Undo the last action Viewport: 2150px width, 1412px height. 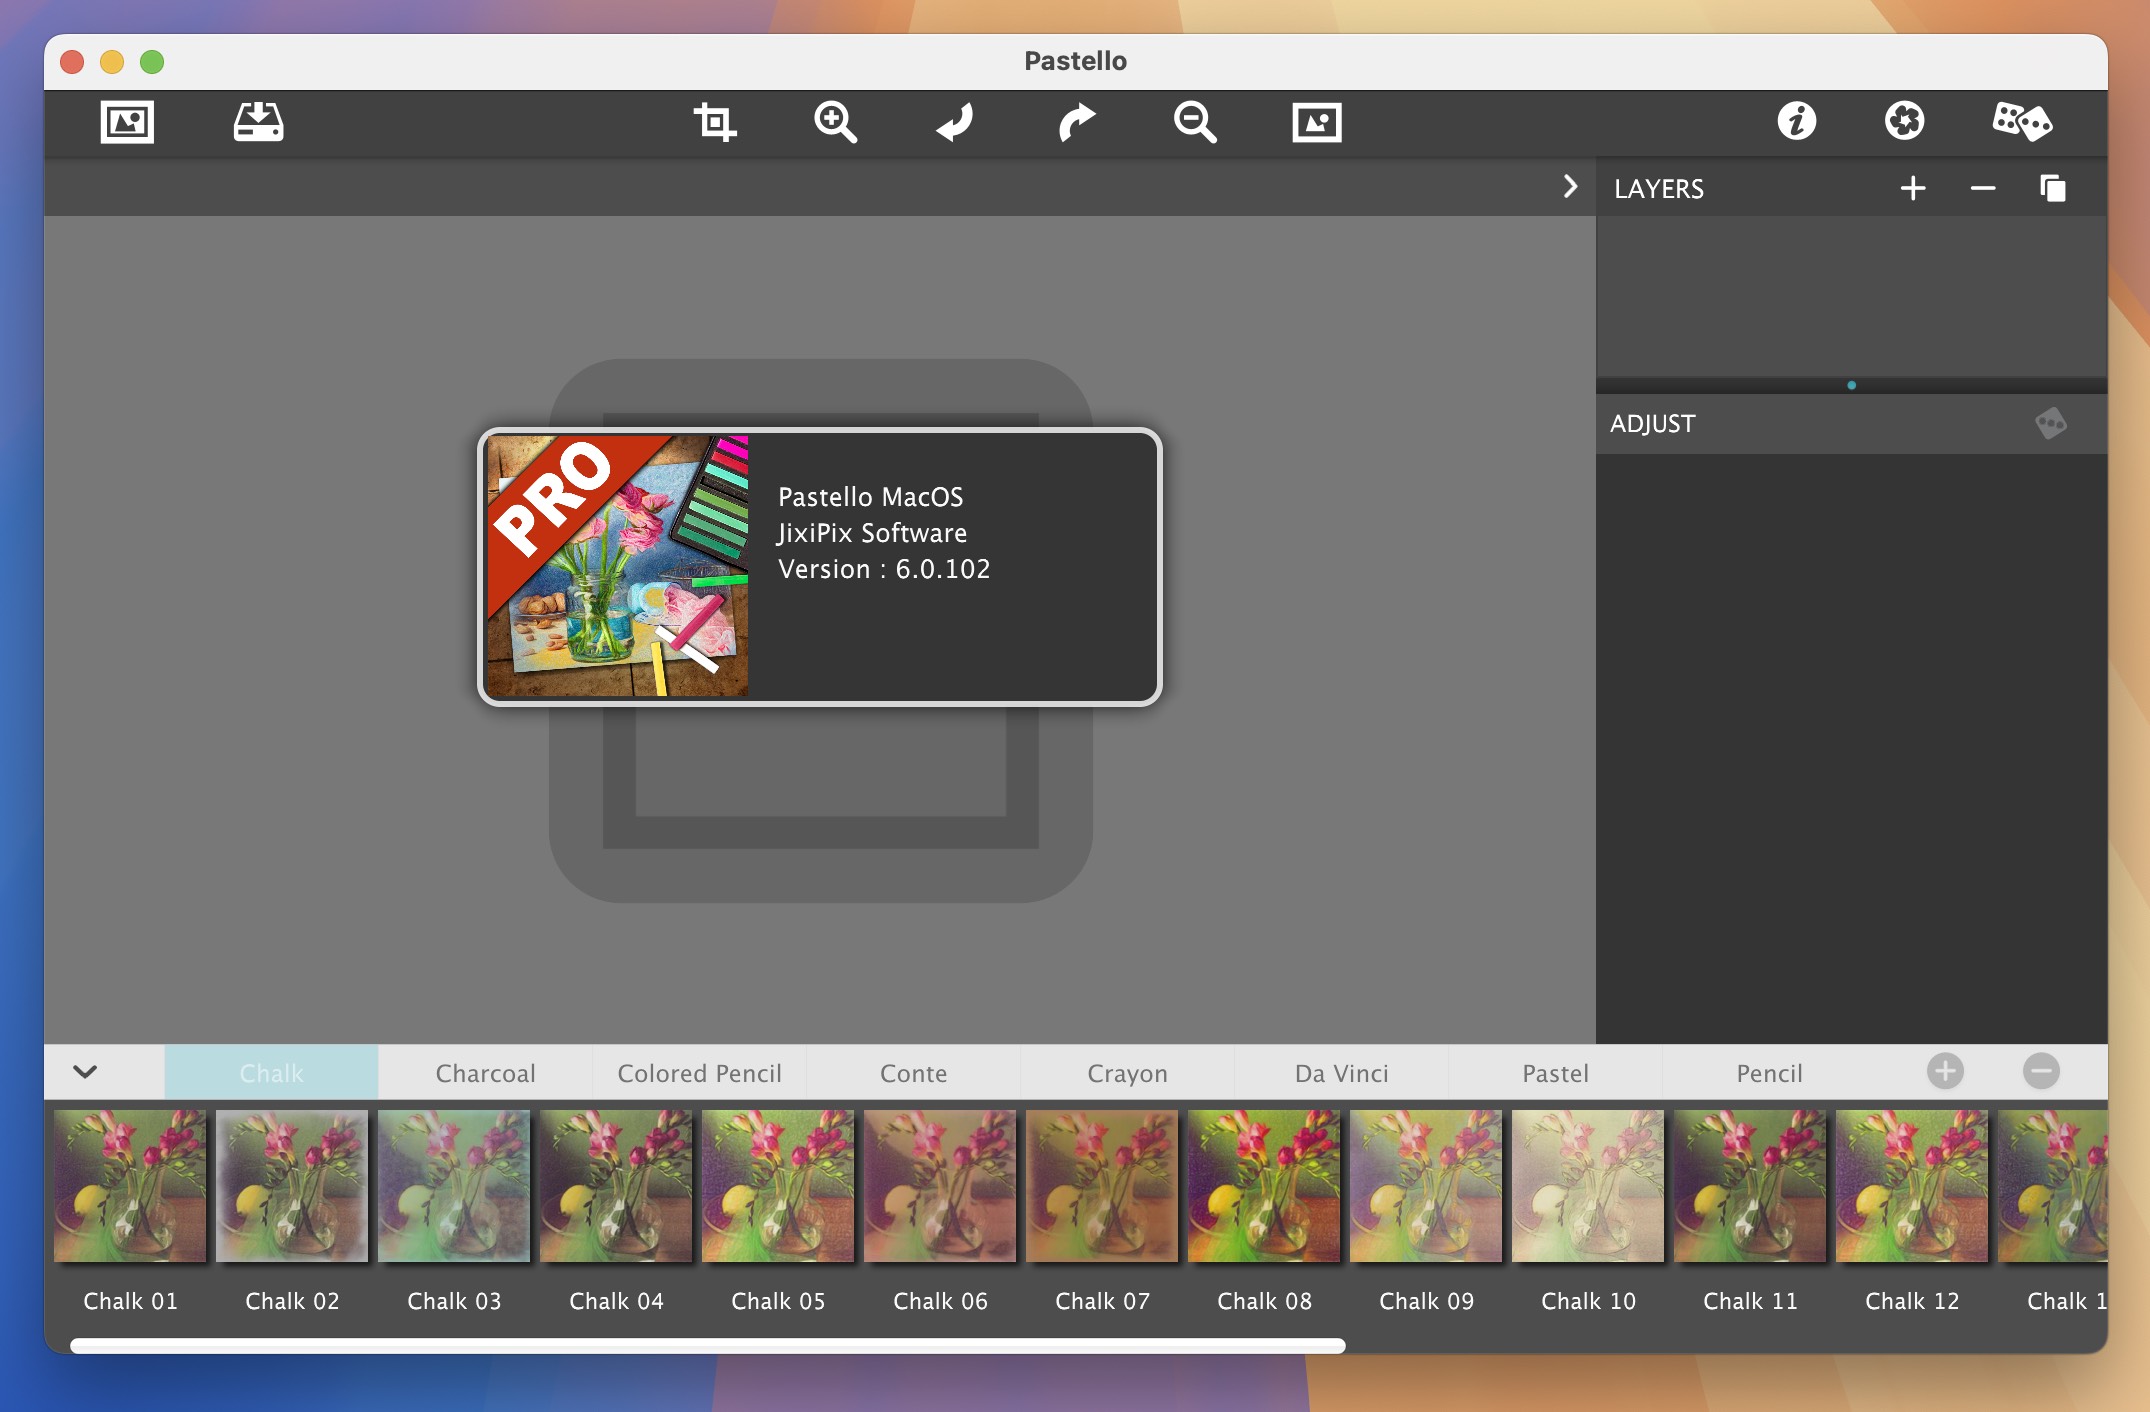pyautogui.click(x=955, y=123)
